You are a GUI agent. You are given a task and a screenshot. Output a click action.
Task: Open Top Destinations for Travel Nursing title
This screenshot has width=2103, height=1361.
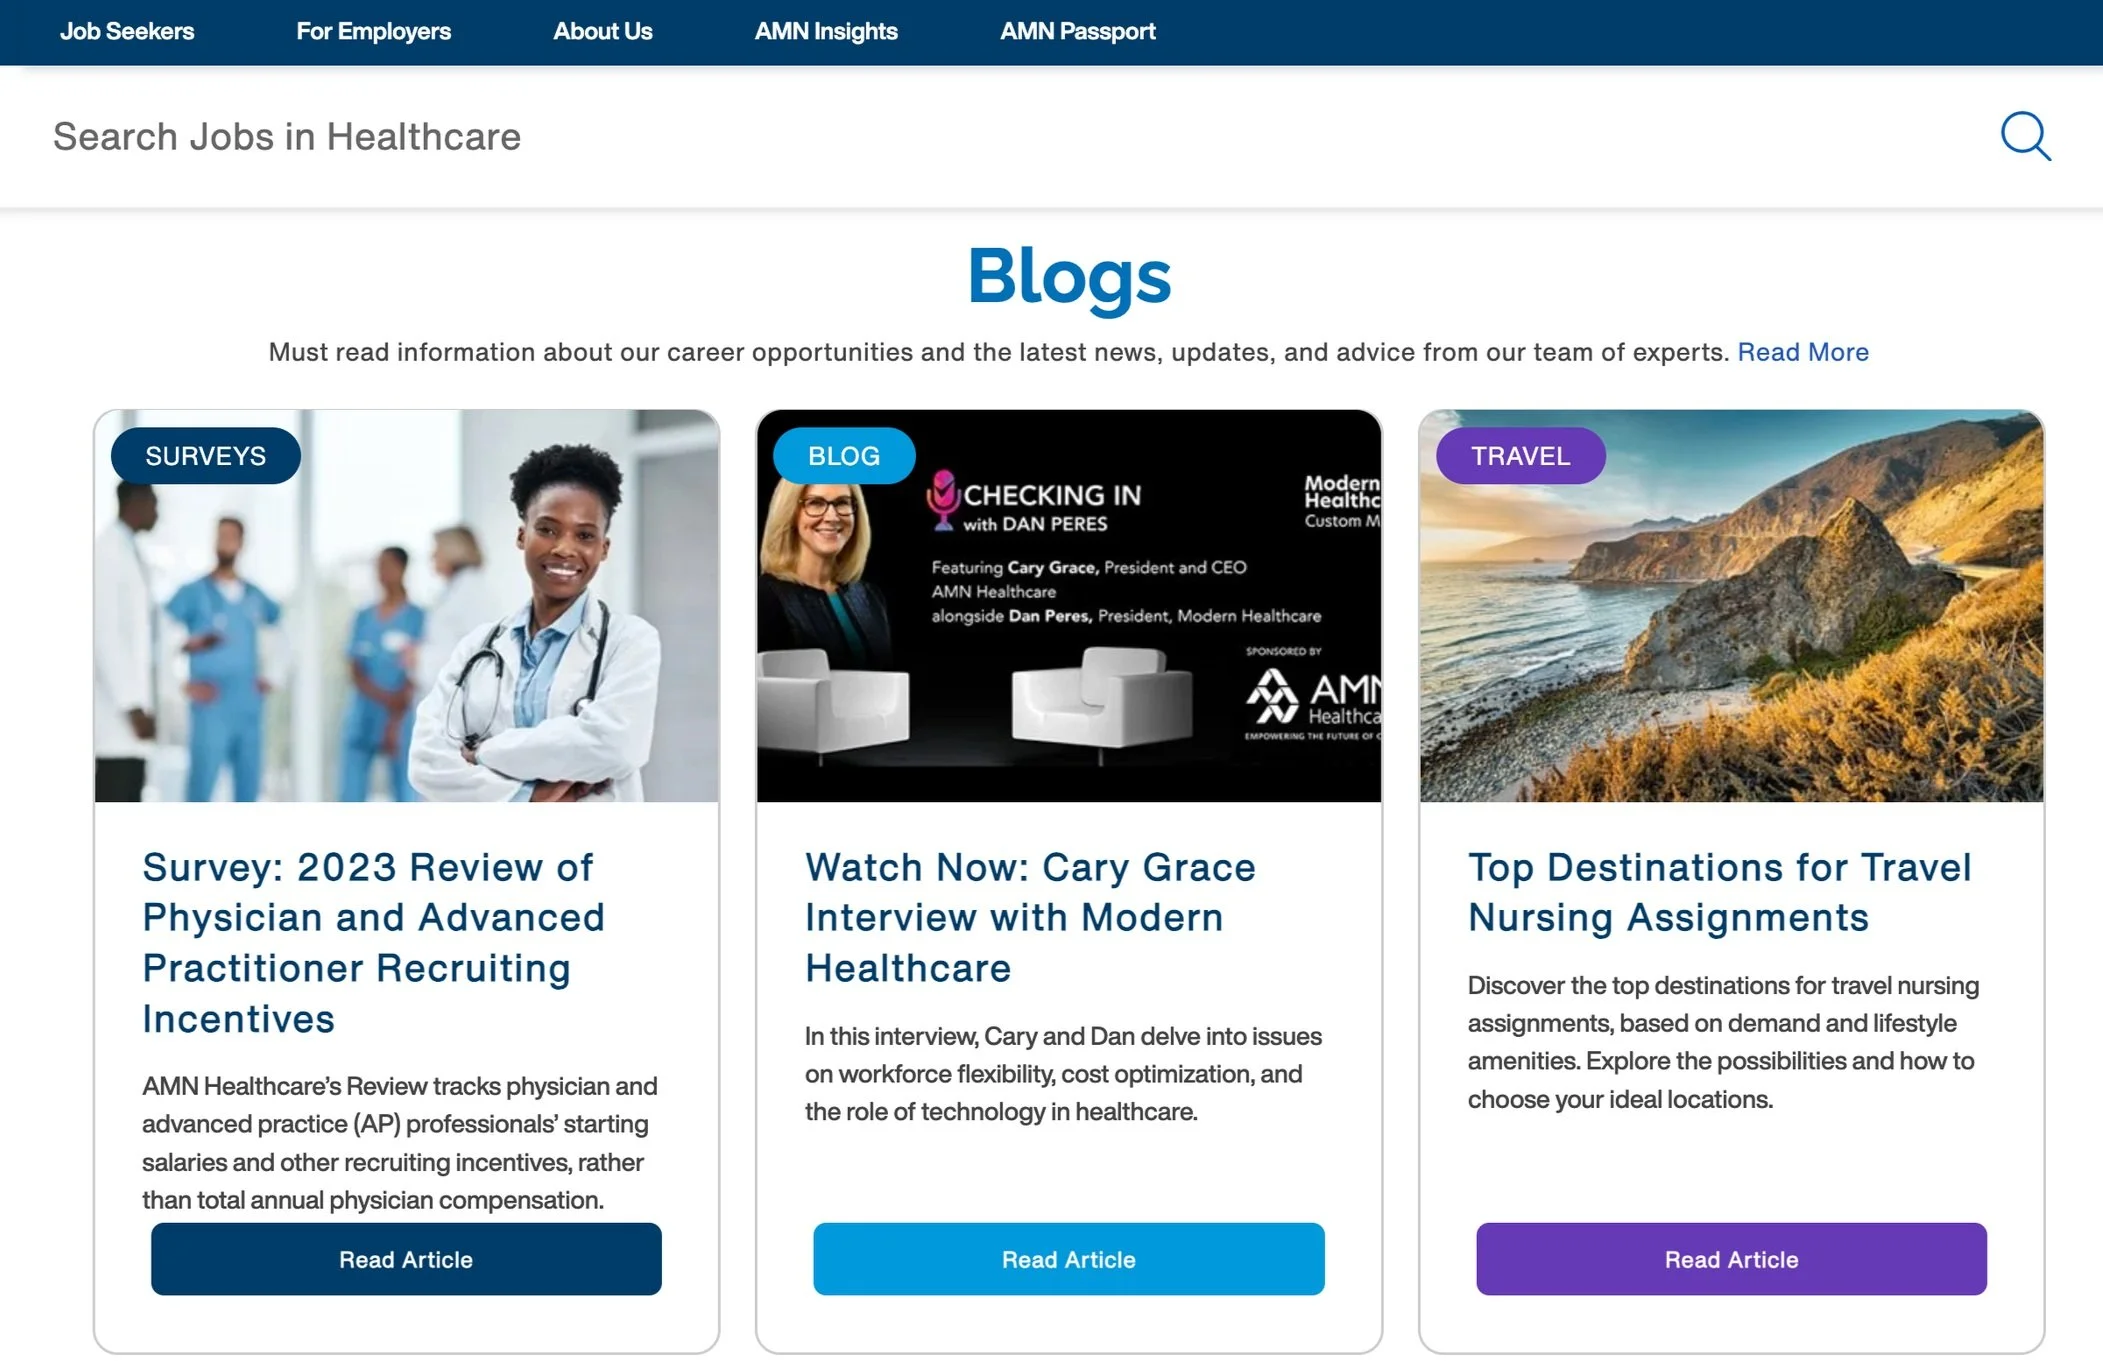1718,892
